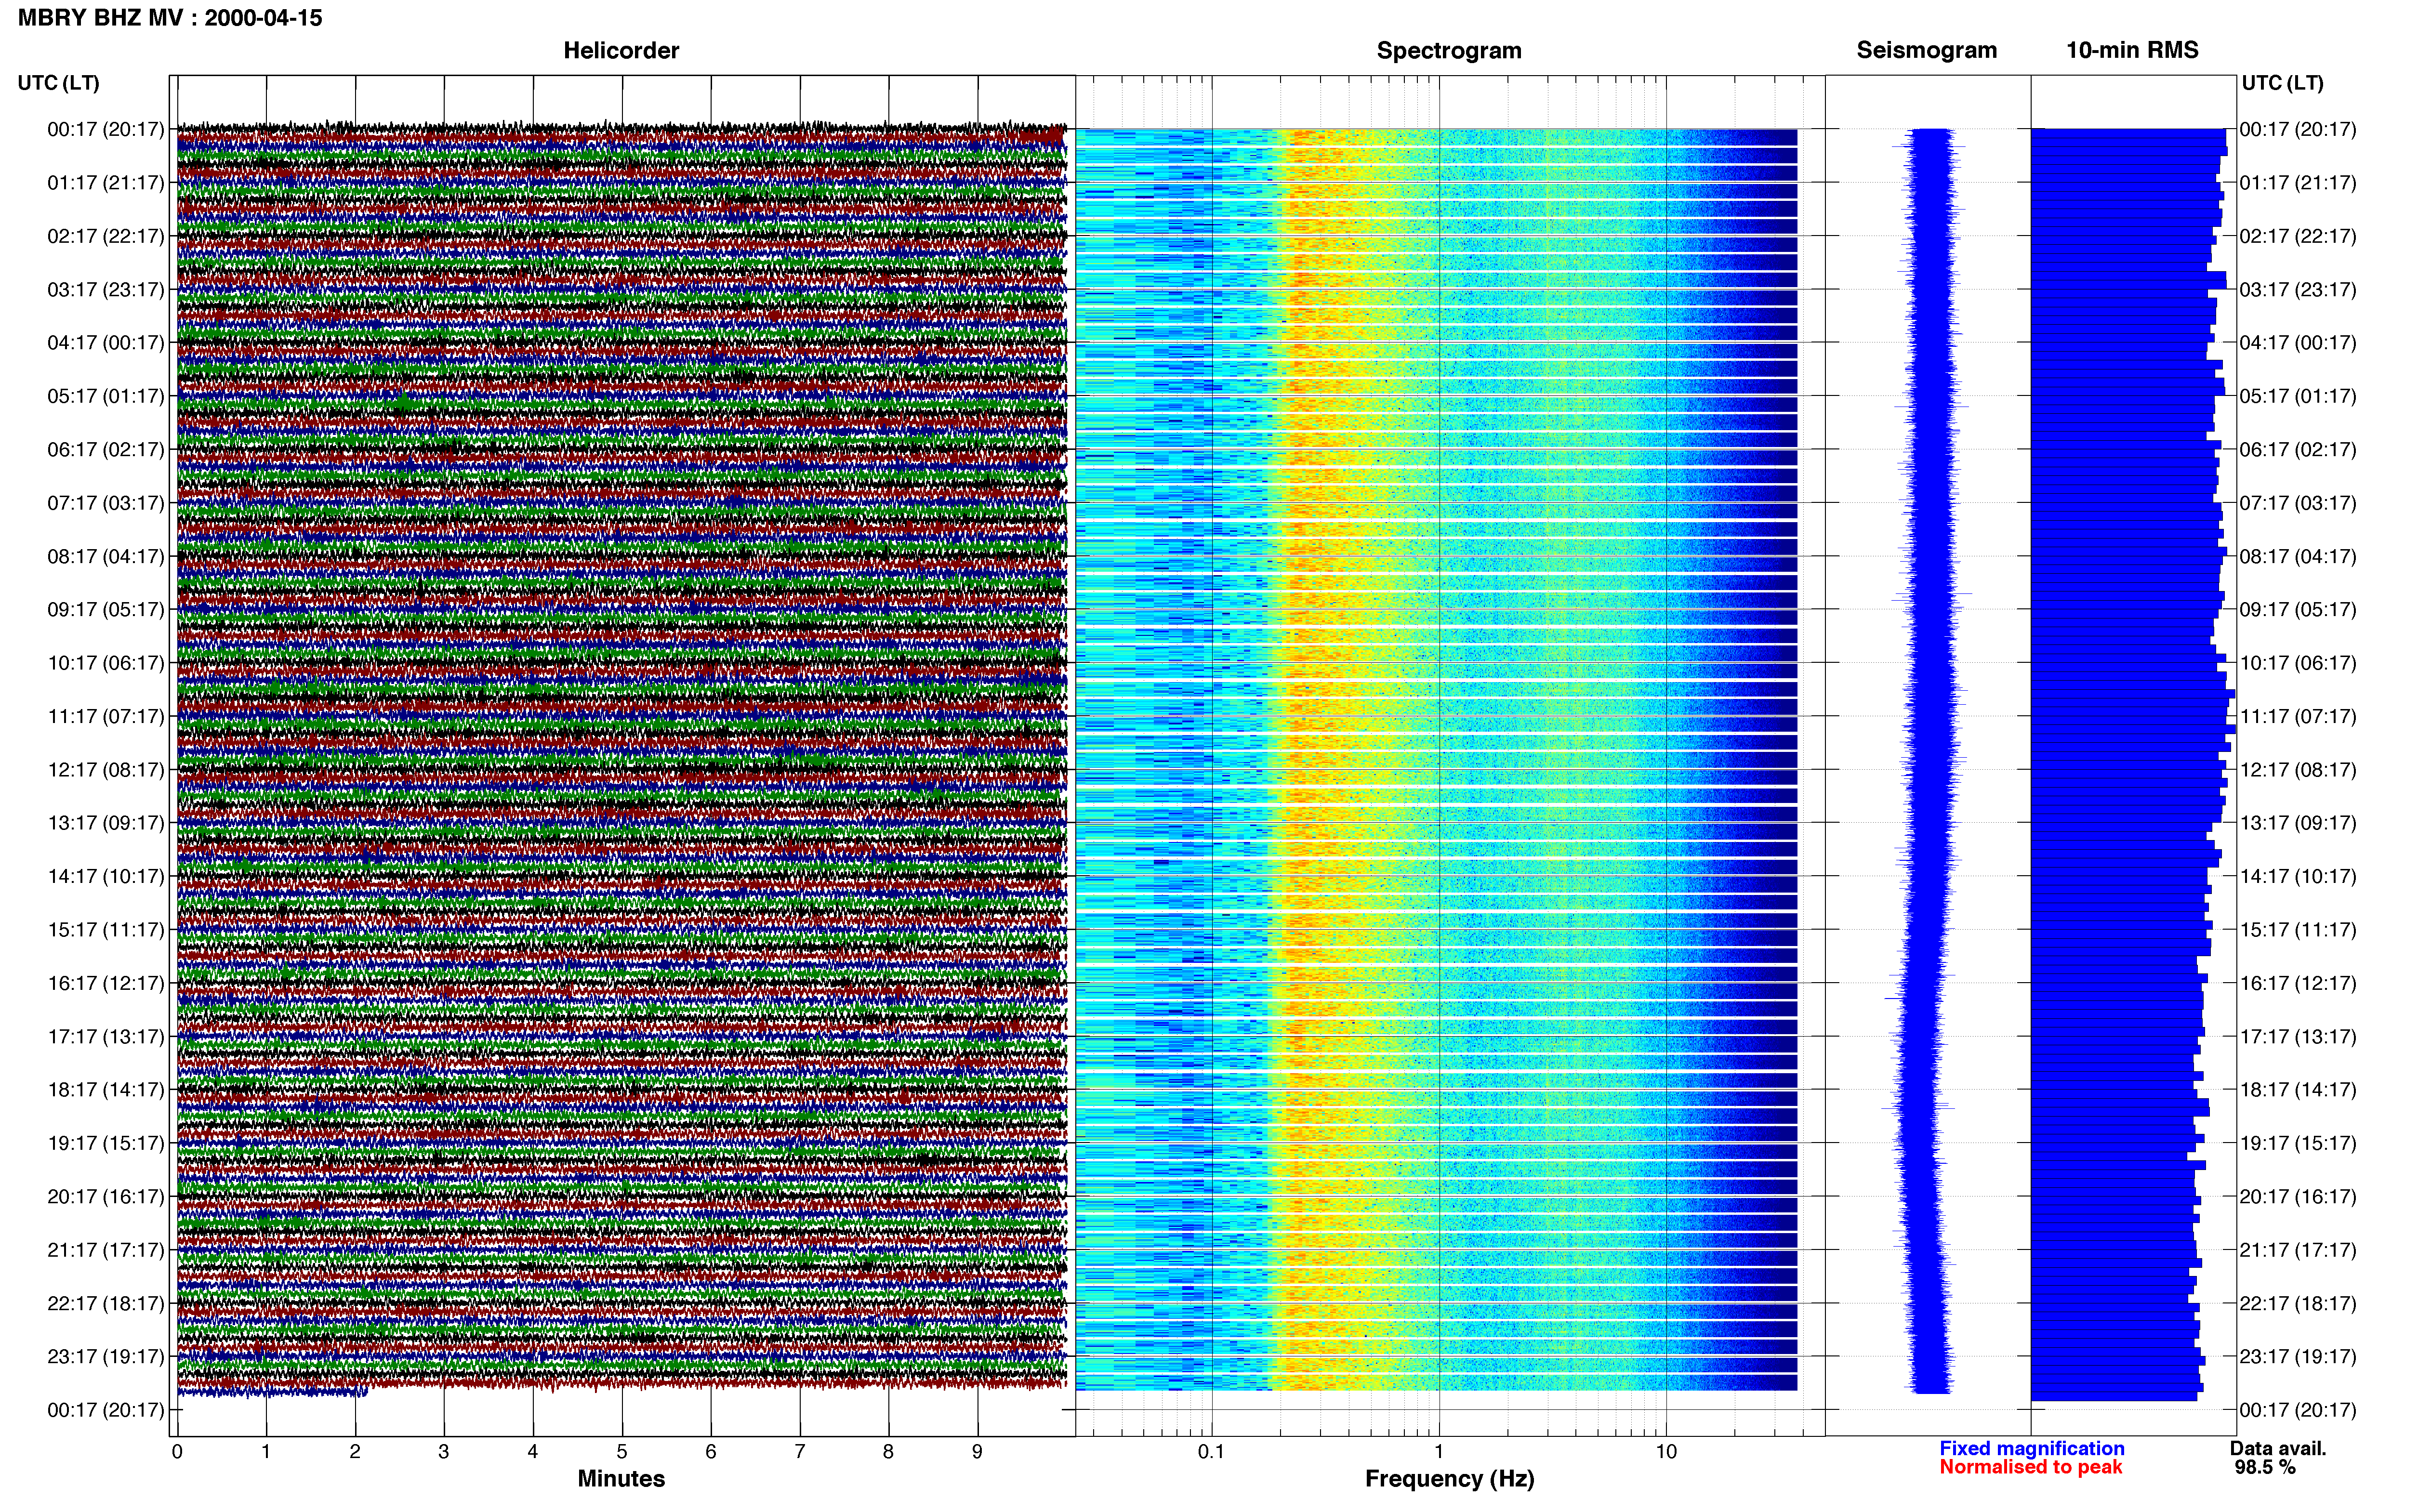Click the 'Frequency (Hz)' x-axis label
The width and height of the screenshot is (2418, 1512).
coord(1449,1479)
